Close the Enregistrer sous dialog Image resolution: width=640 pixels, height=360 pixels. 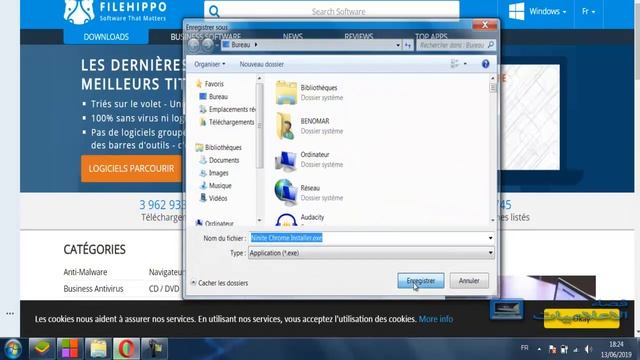tap(484, 24)
